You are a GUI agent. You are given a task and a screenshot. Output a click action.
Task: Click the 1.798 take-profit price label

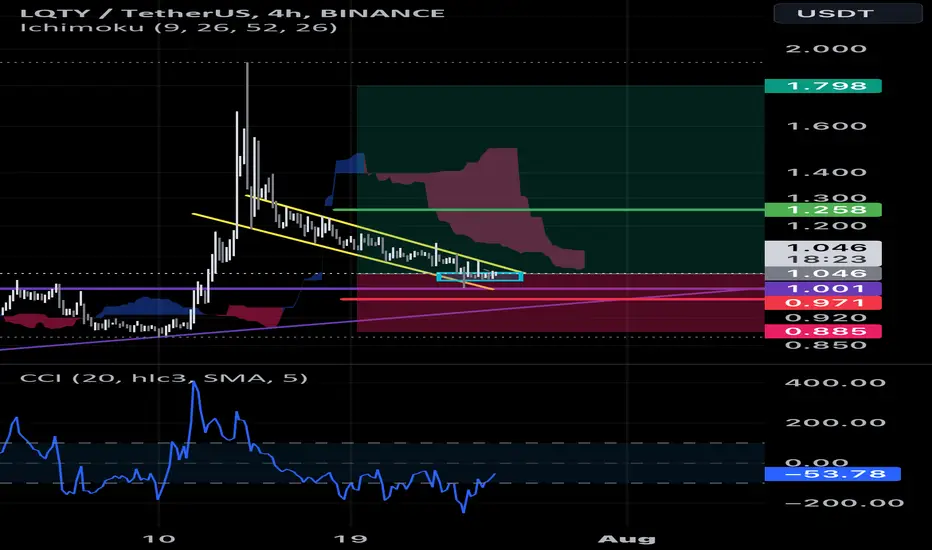pyautogui.click(x=823, y=86)
